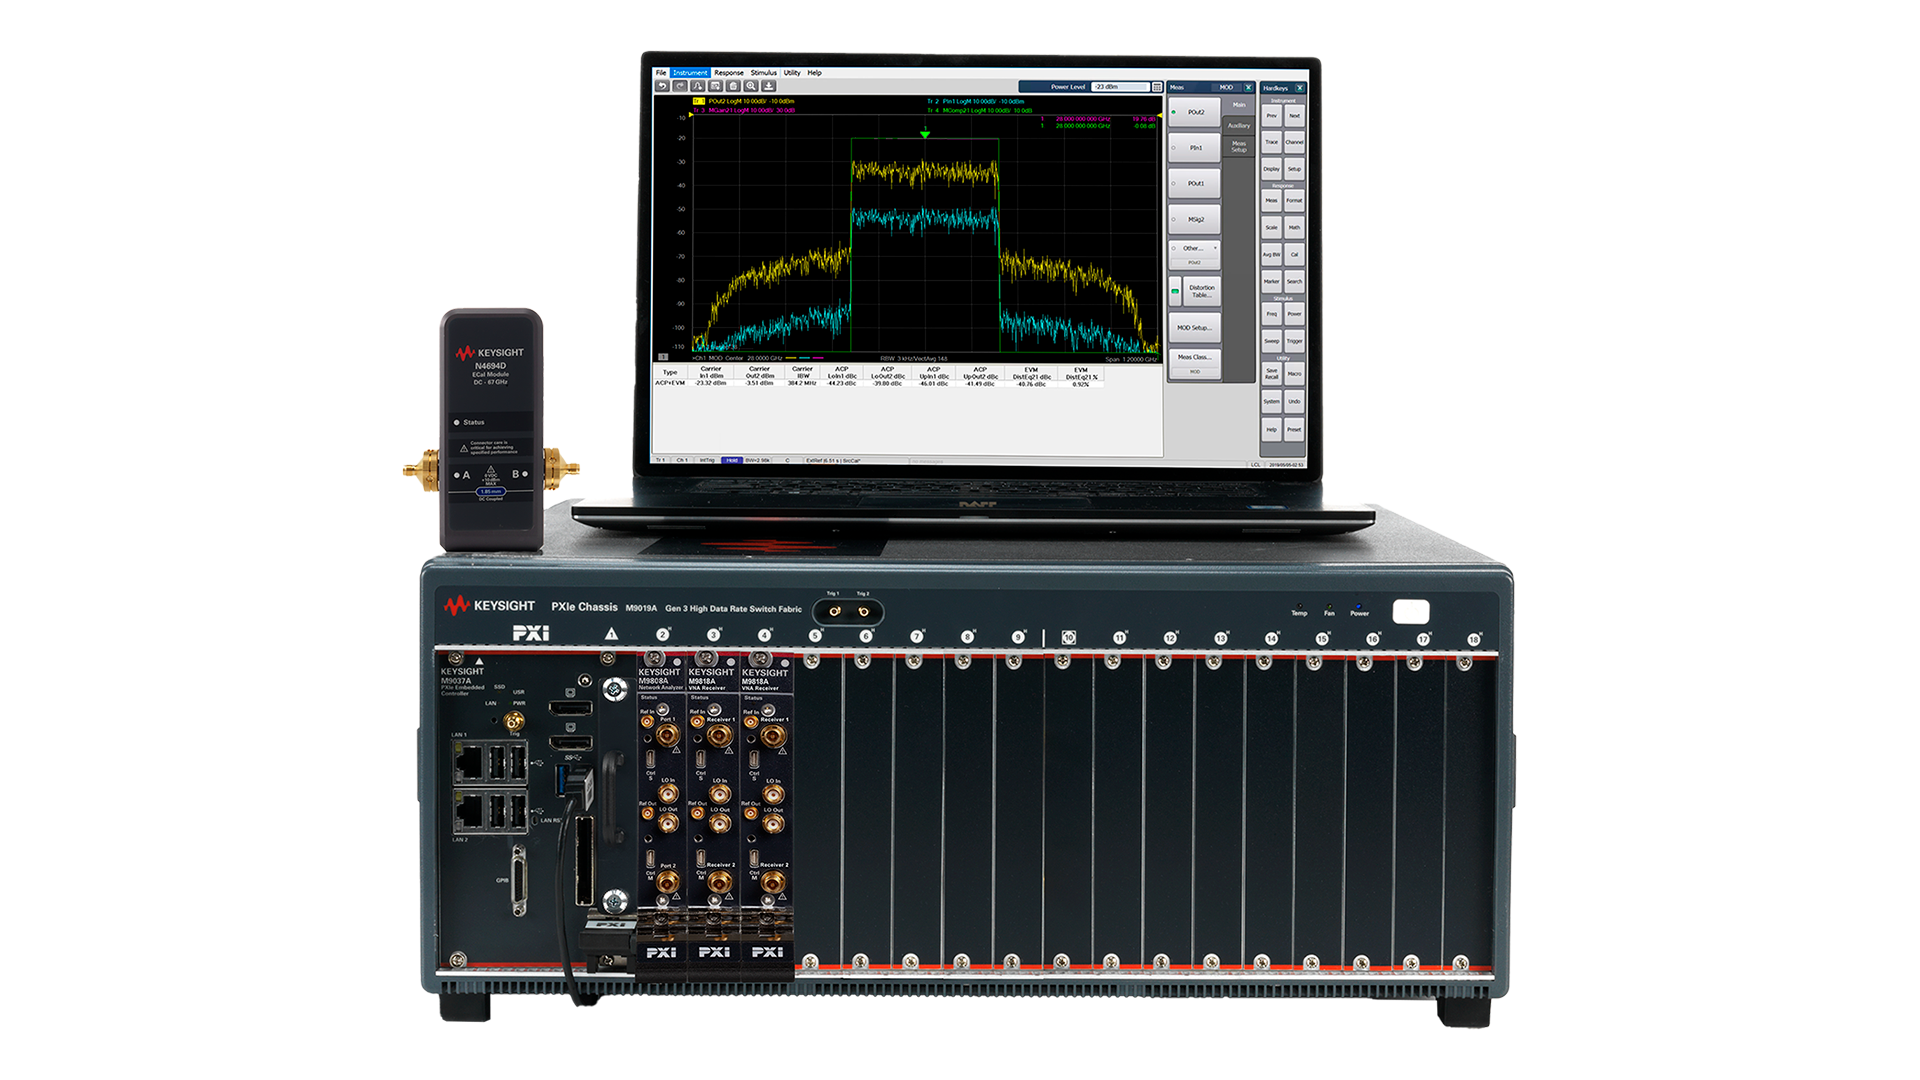Open the Power Level numeric keypad icon

point(1157,87)
